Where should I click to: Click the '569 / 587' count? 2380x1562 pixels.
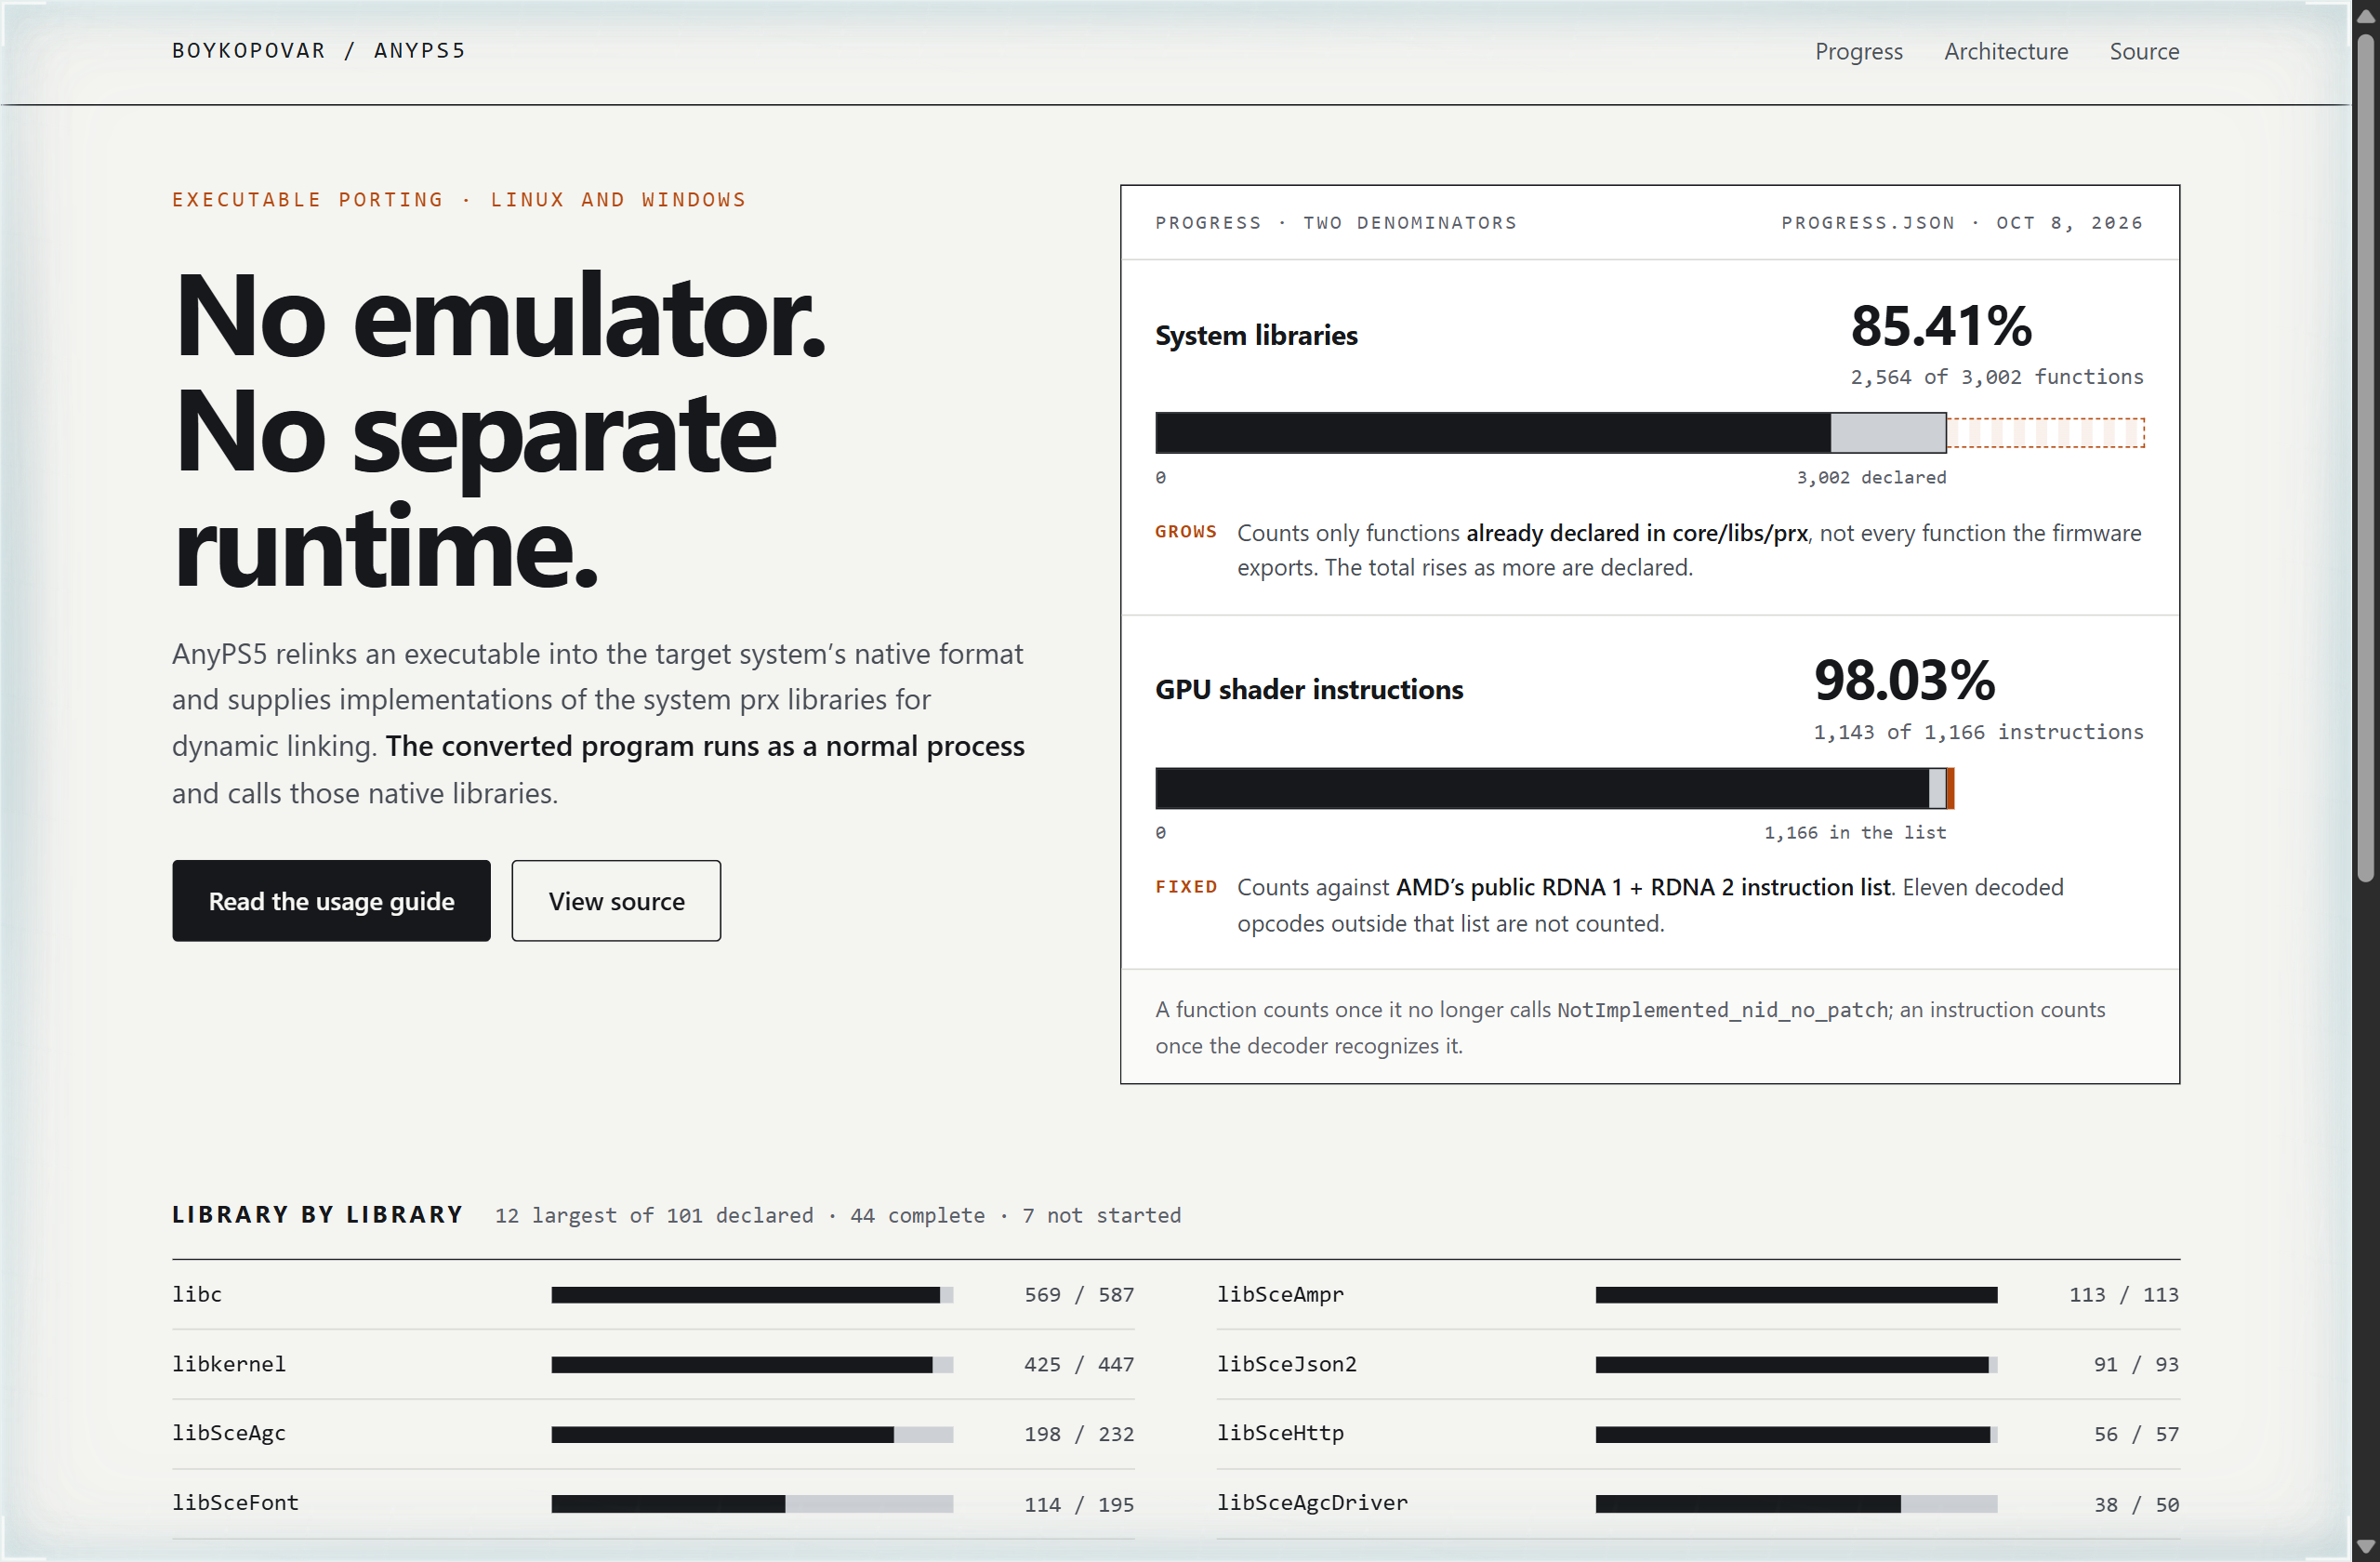[x=1078, y=1294]
